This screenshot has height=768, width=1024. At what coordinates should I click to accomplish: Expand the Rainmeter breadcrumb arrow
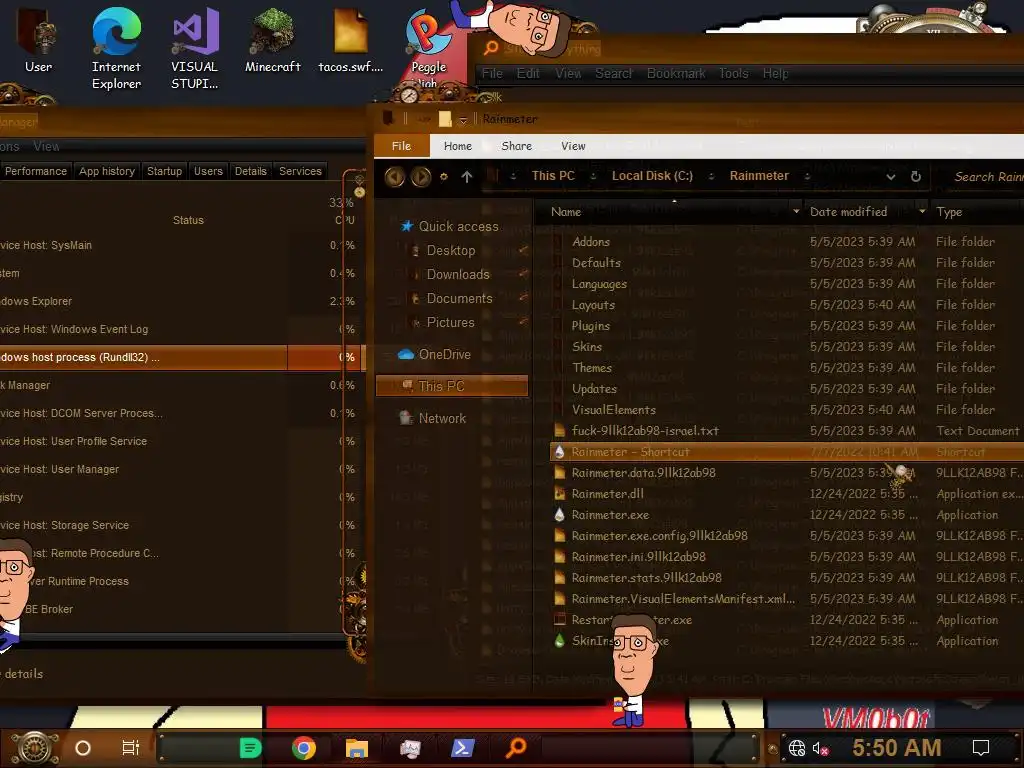[807, 176]
